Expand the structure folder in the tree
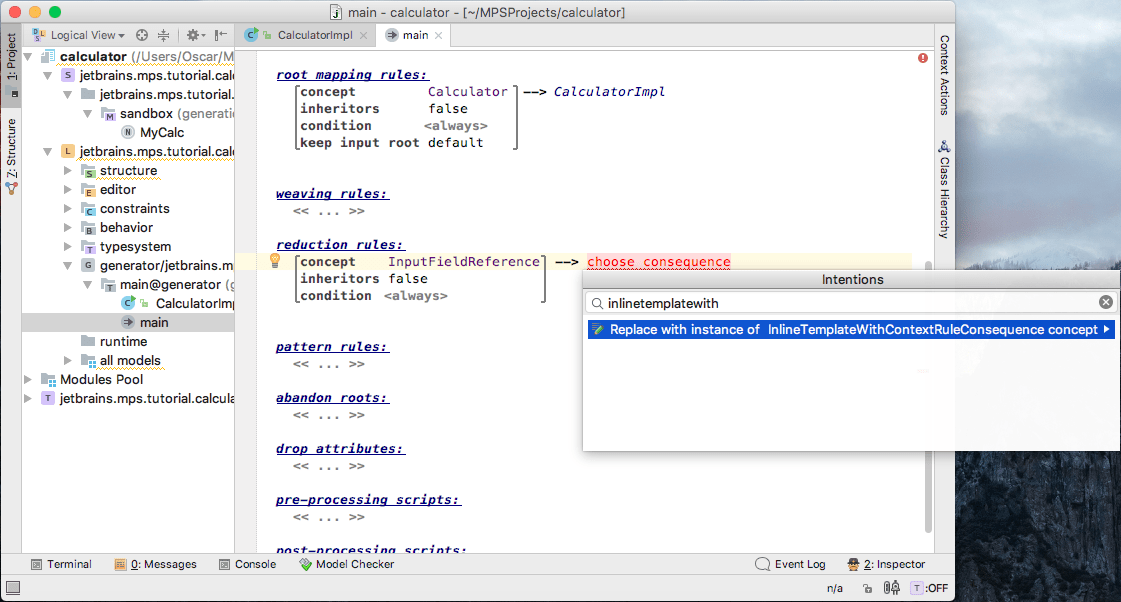The height and width of the screenshot is (602, 1121). point(68,171)
